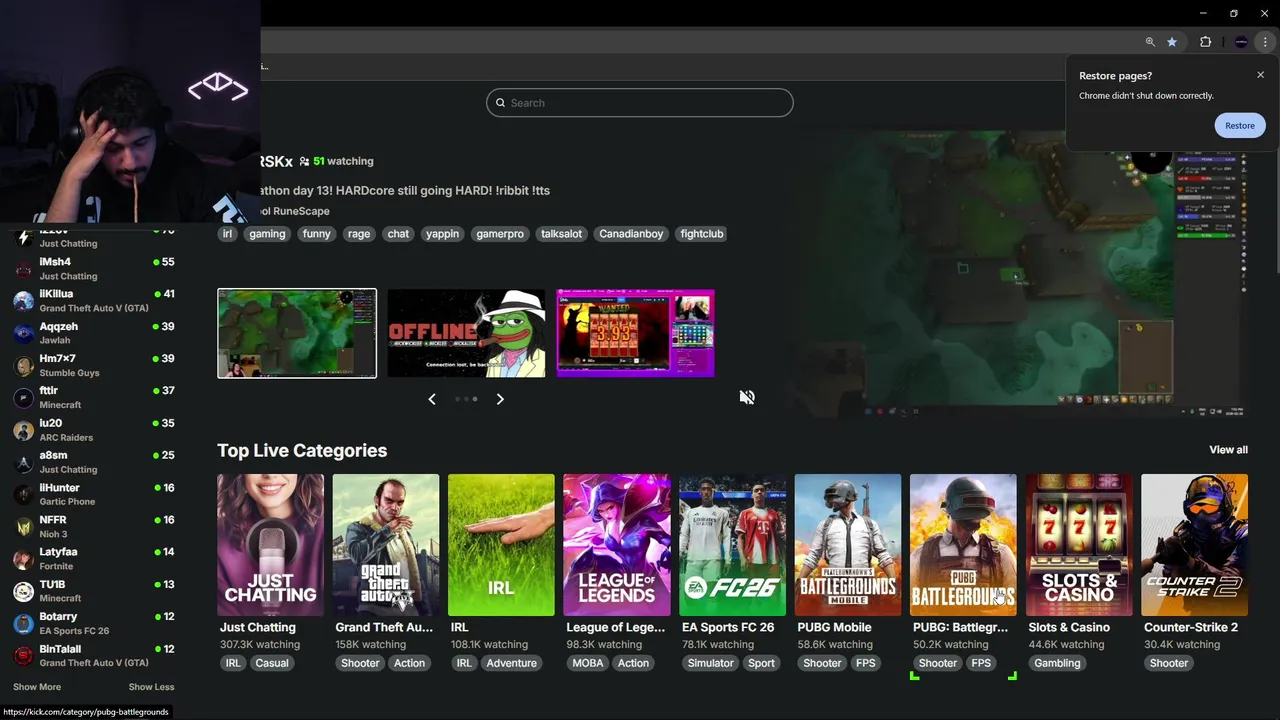Open Chrome three-dot menu
This screenshot has height=720, width=1280.
(1265, 42)
